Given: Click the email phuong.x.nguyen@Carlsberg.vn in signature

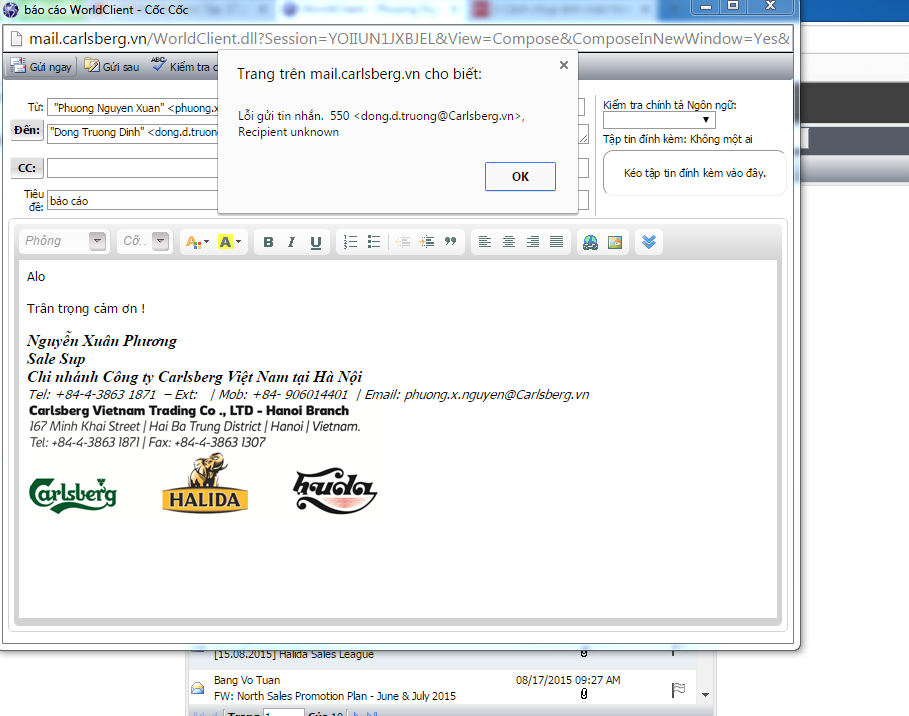Looking at the screenshot, I should click(496, 395).
